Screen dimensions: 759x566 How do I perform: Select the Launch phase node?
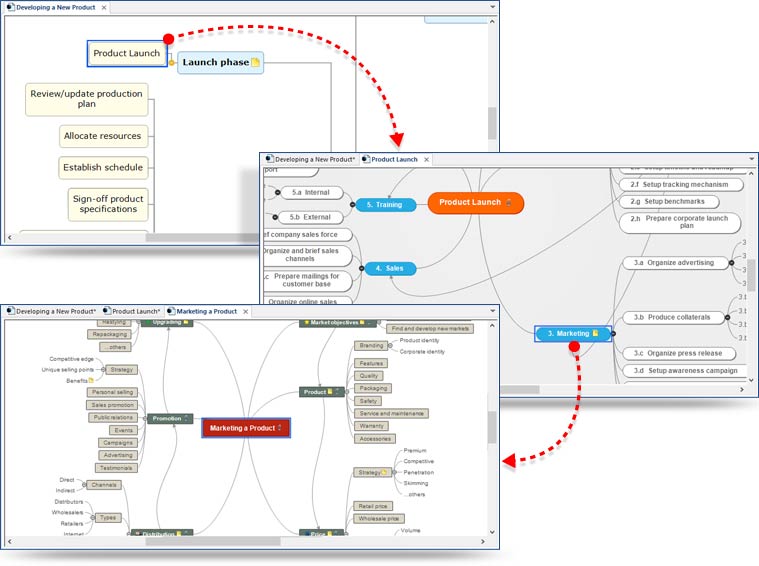coord(220,62)
